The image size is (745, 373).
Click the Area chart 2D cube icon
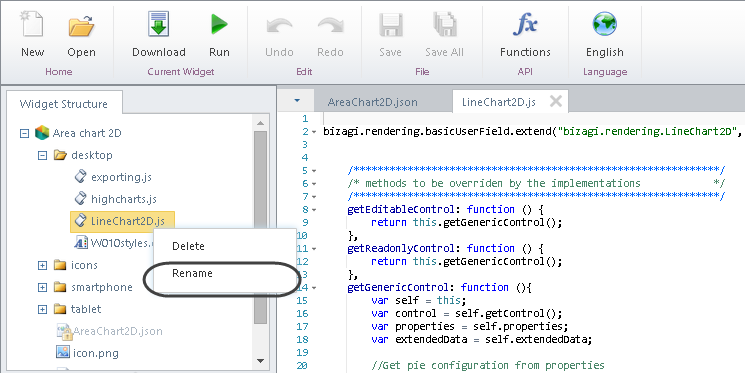(x=42, y=133)
